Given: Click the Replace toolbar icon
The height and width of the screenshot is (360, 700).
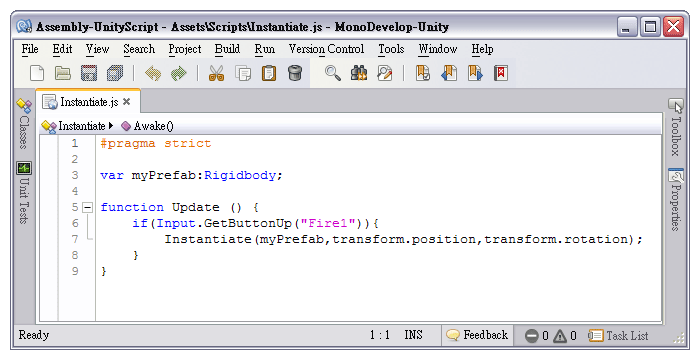Looking at the screenshot, I should pyautogui.click(x=385, y=73).
